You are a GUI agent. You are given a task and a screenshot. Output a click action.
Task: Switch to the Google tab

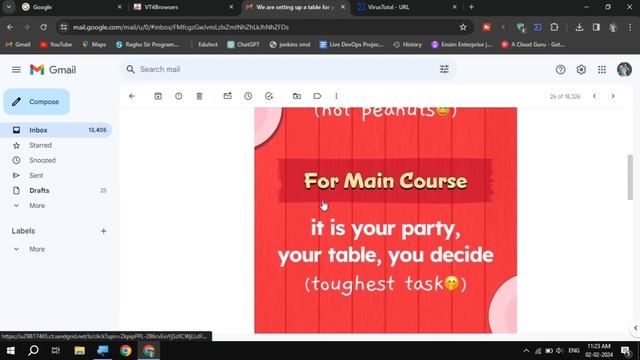click(71, 7)
